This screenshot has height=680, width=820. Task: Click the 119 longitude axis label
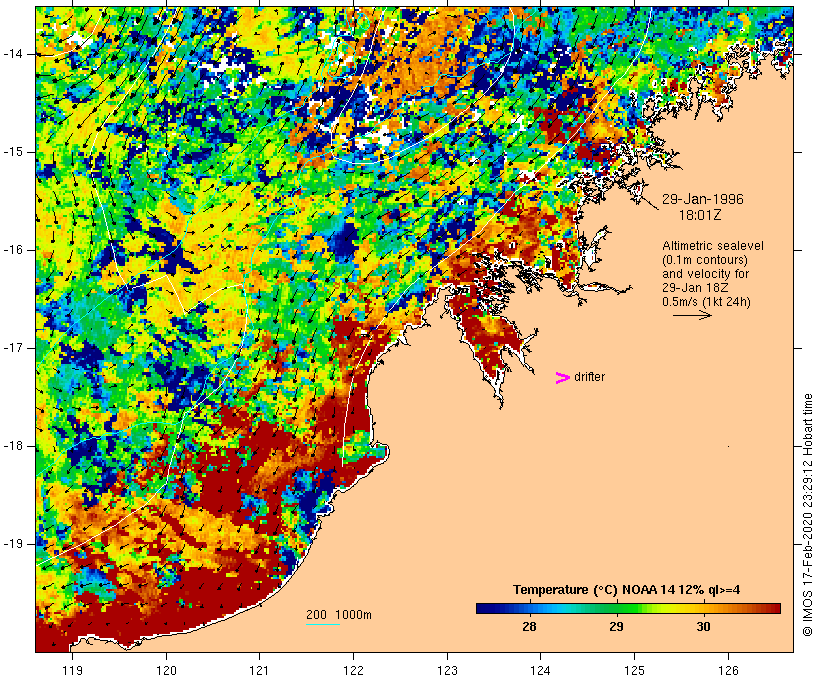click(x=72, y=671)
